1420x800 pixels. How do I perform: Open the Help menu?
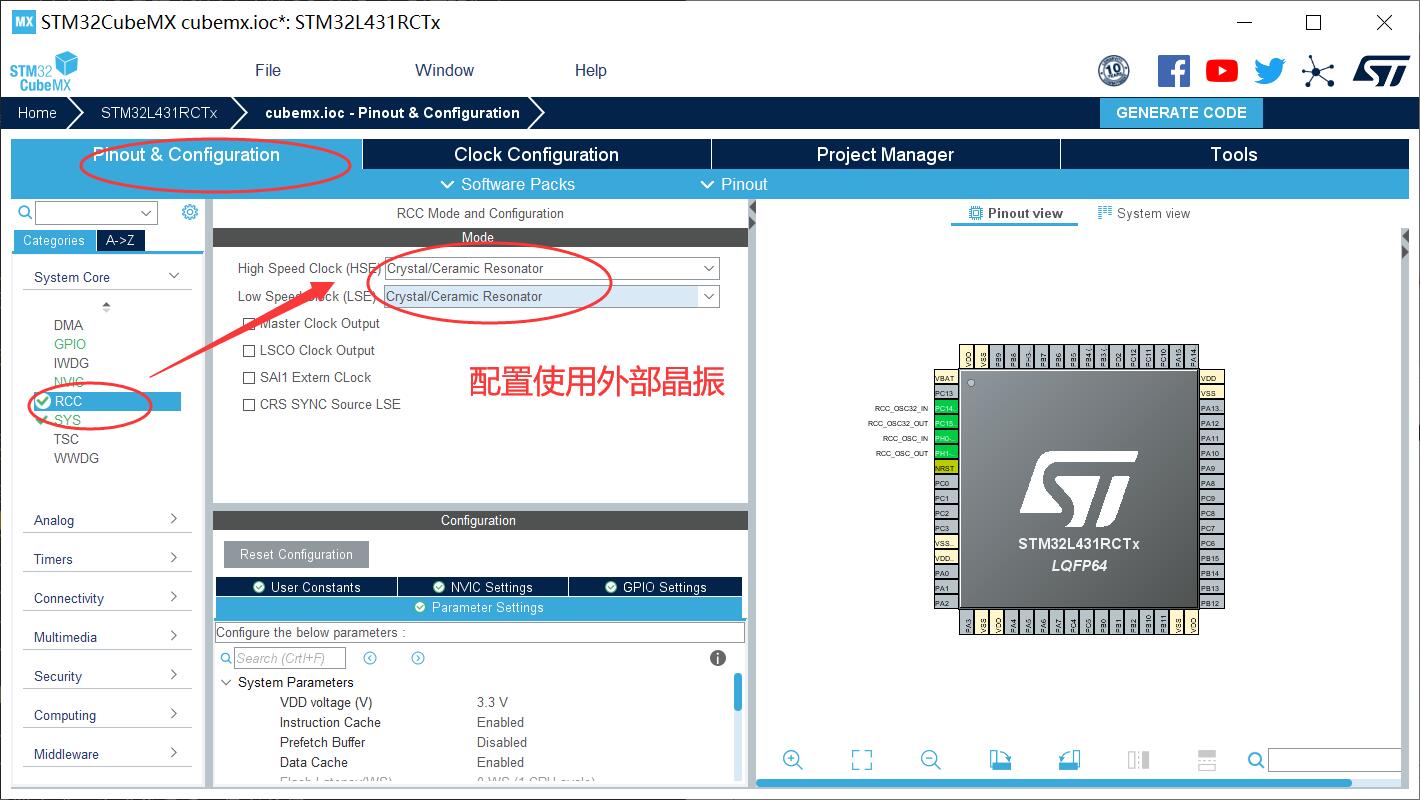click(591, 70)
